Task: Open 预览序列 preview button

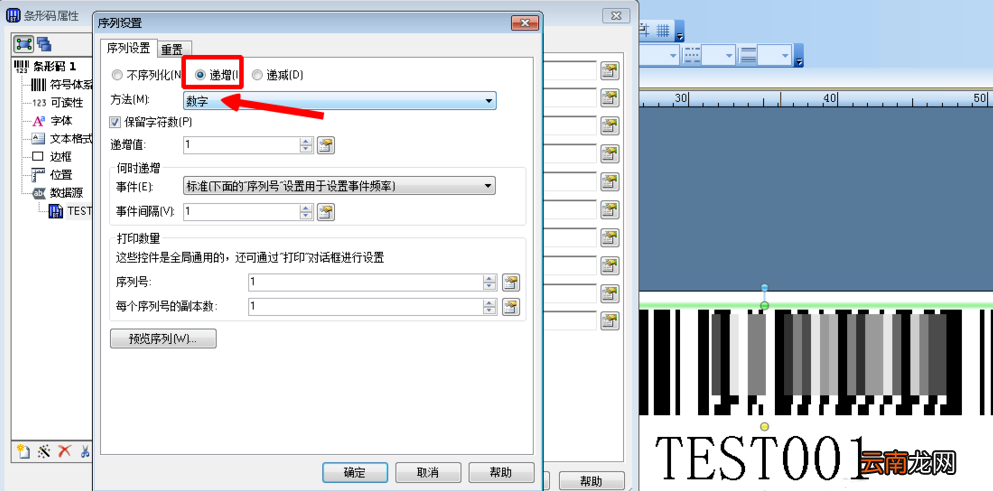Action: [163, 338]
